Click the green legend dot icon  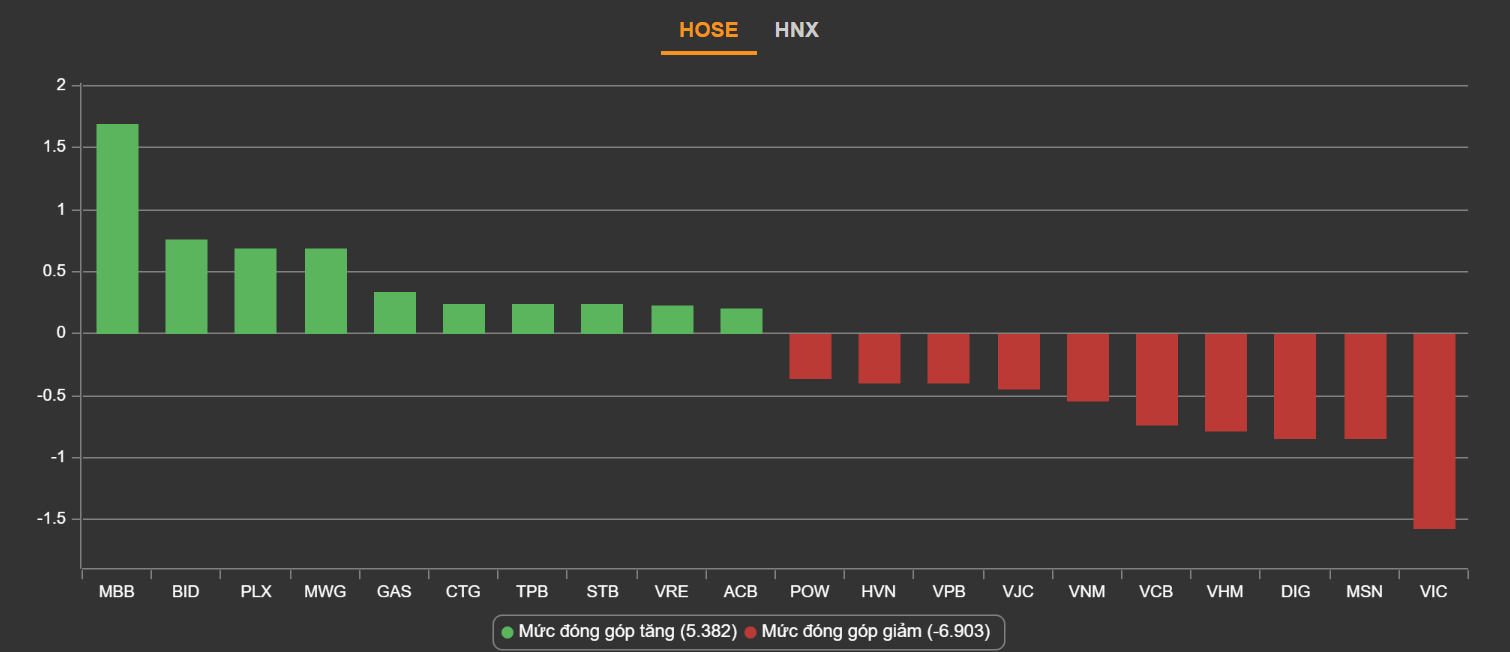(x=507, y=632)
